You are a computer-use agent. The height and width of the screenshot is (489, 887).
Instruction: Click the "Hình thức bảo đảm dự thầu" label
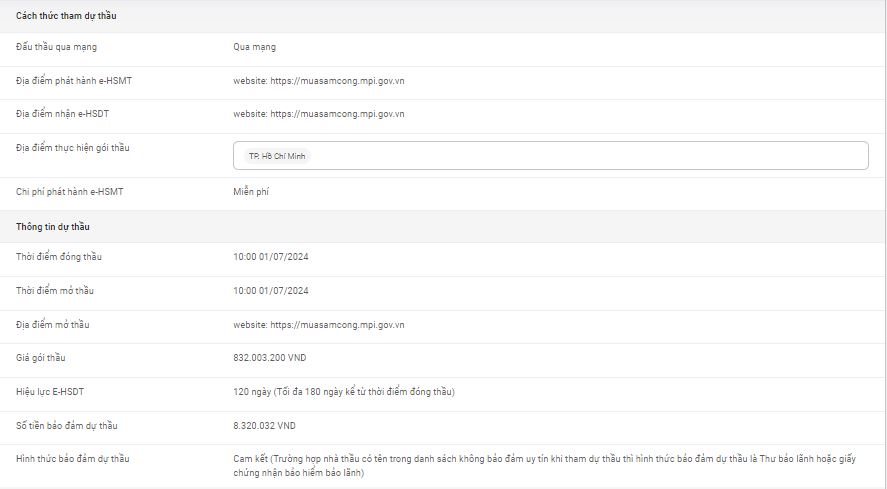pyautogui.click(x=73, y=459)
